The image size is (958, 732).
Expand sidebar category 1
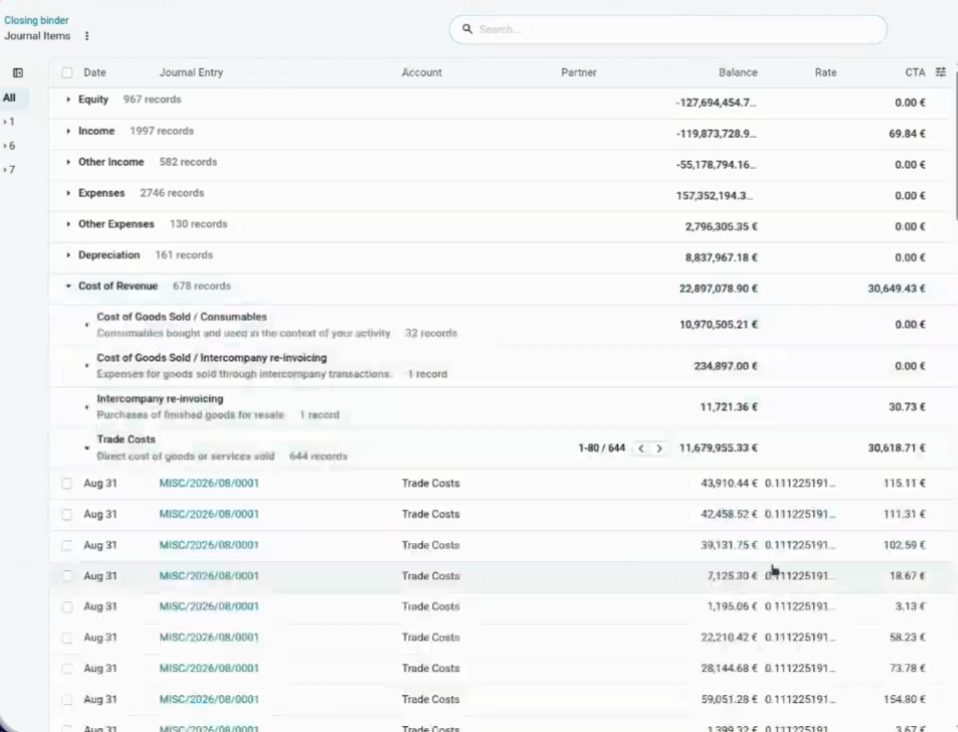[9, 122]
